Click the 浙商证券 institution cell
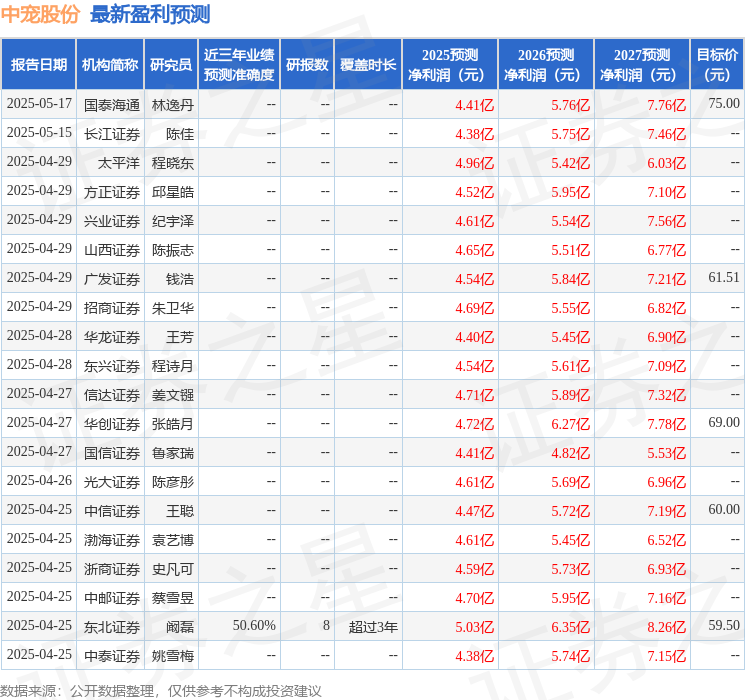 112,569
